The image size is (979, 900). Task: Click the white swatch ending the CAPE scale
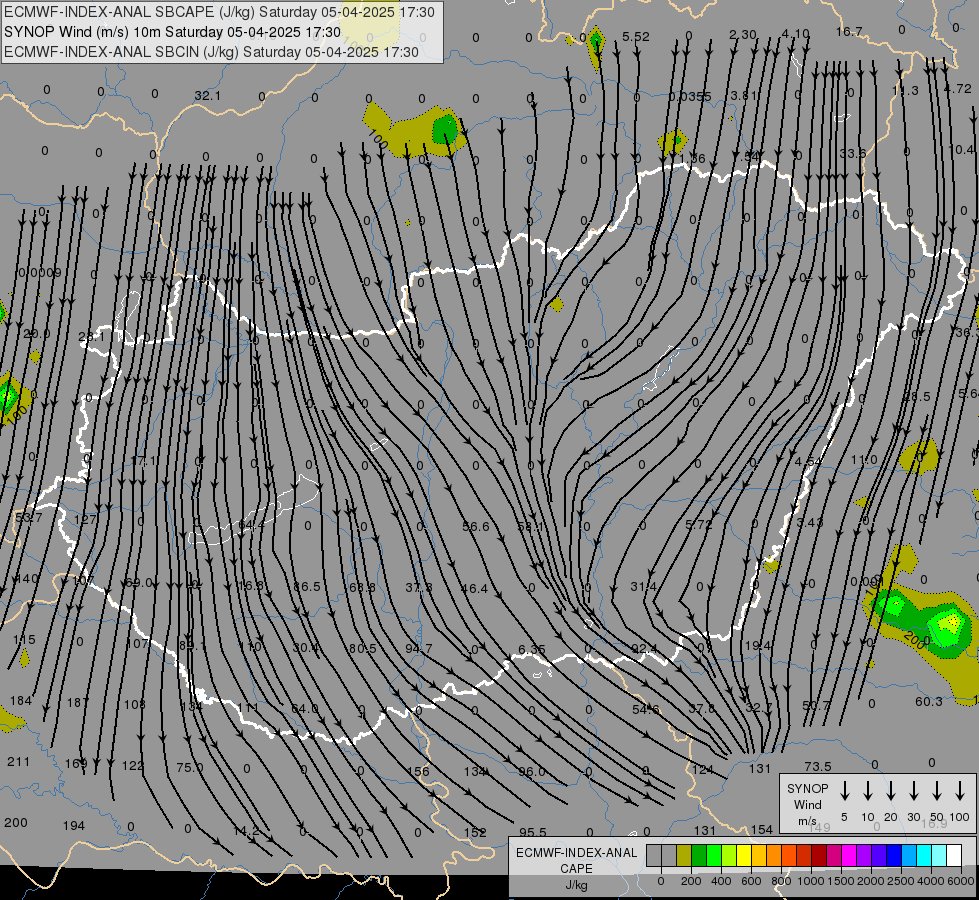click(x=953, y=856)
